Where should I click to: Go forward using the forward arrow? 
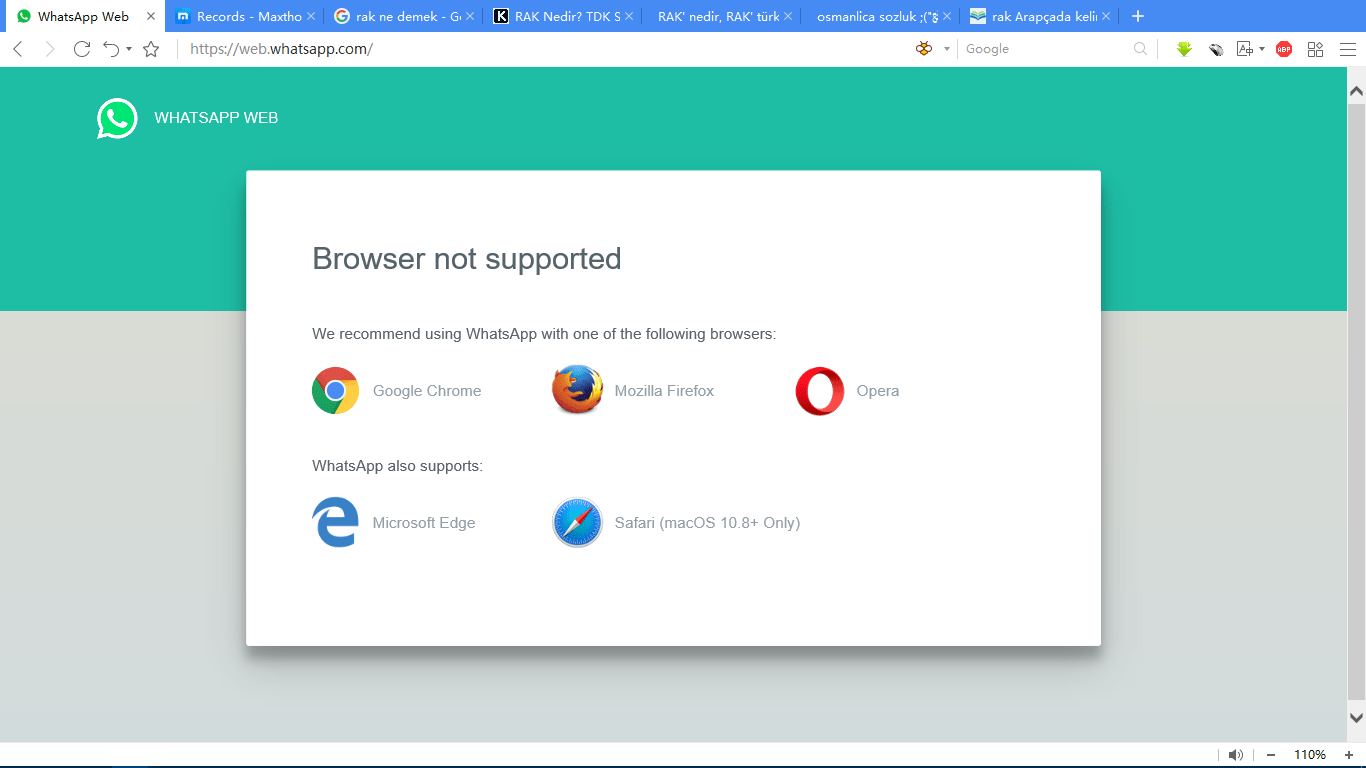tap(50, 49)
